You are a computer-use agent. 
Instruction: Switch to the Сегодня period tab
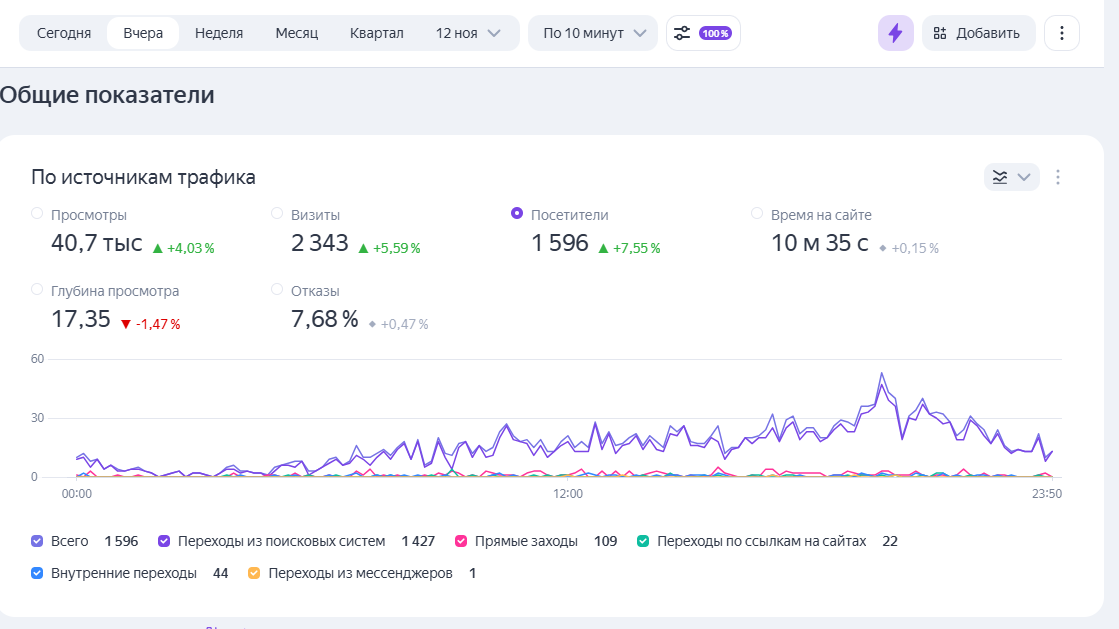[64, 33]
